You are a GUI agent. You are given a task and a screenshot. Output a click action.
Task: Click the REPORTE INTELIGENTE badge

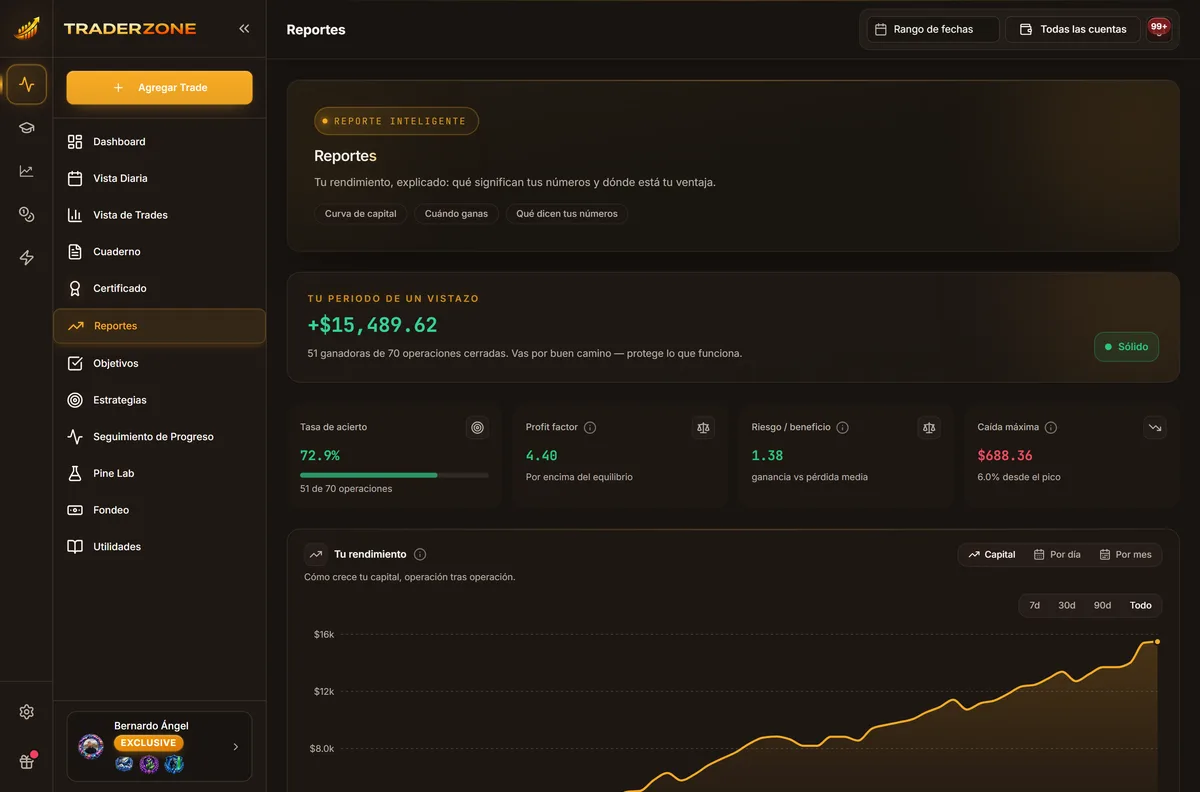coord(396,121)
